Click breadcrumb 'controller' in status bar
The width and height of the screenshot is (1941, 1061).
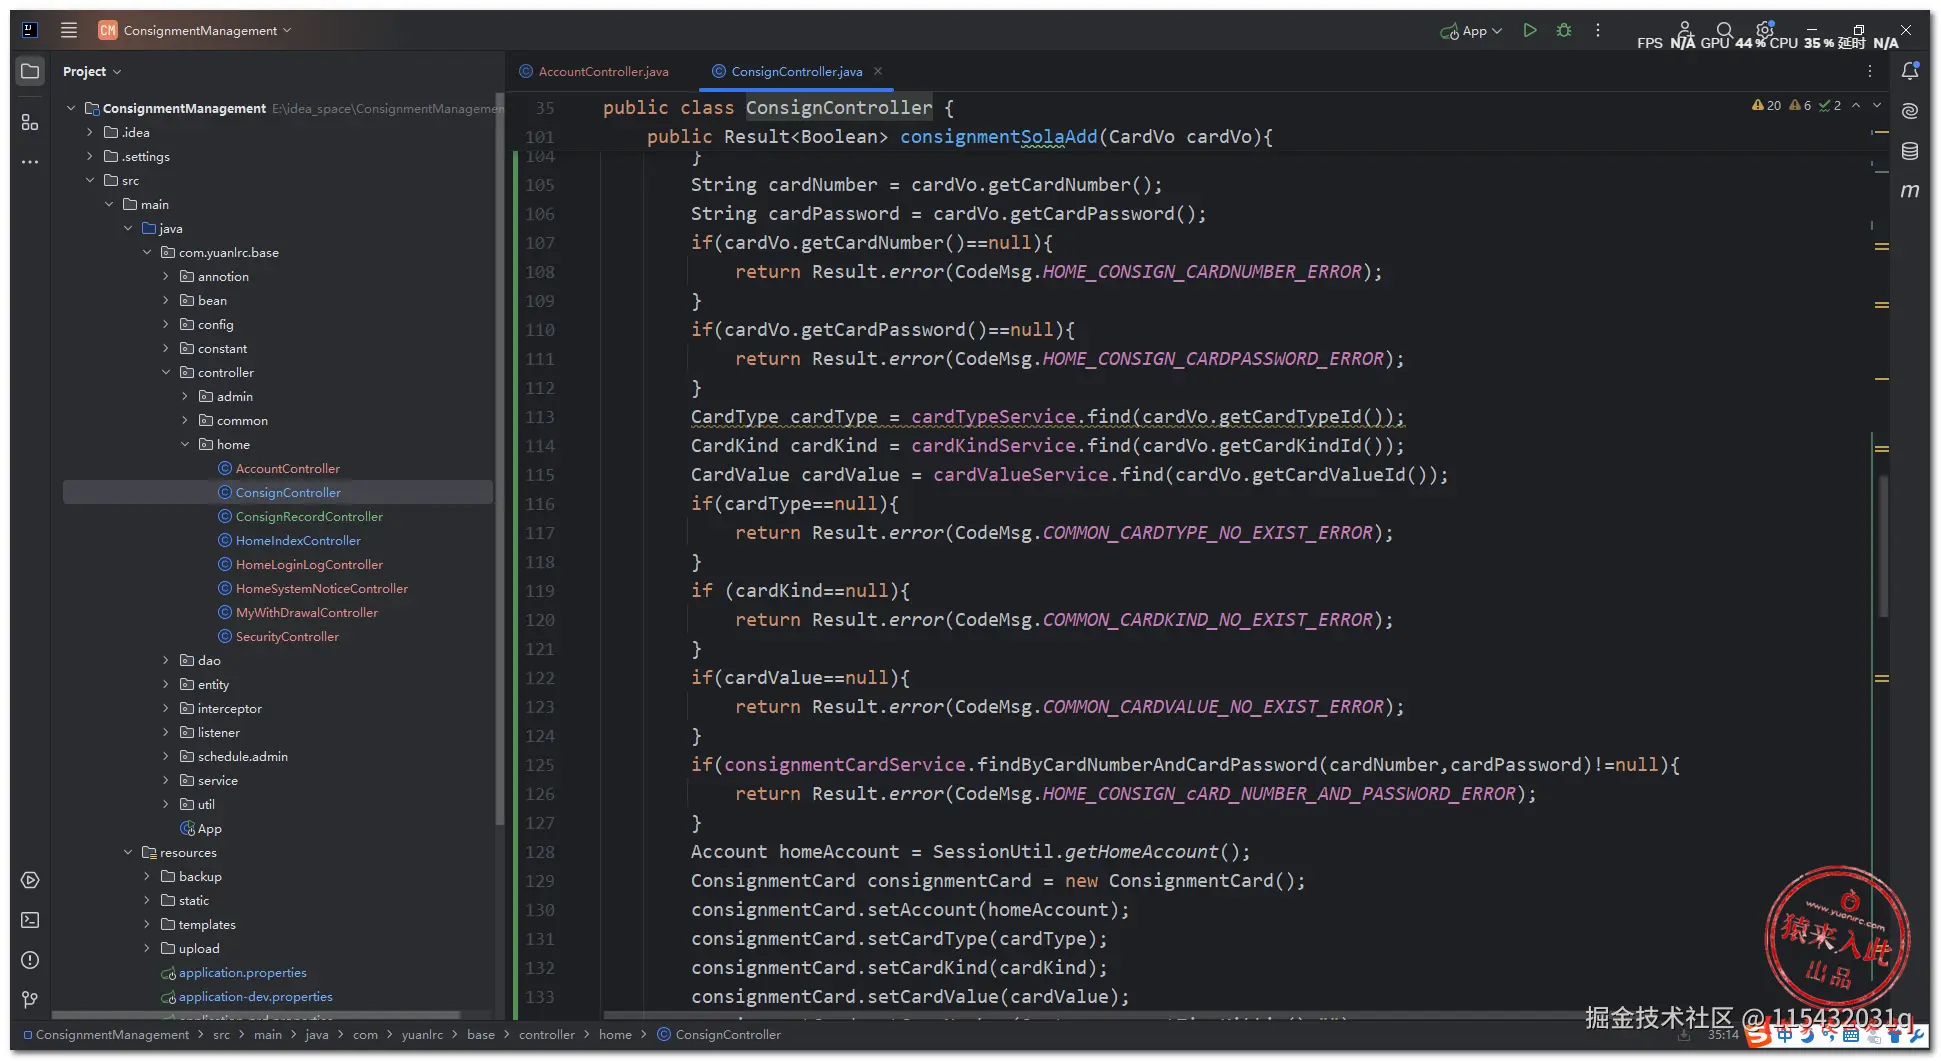[x=547, y=1034]
